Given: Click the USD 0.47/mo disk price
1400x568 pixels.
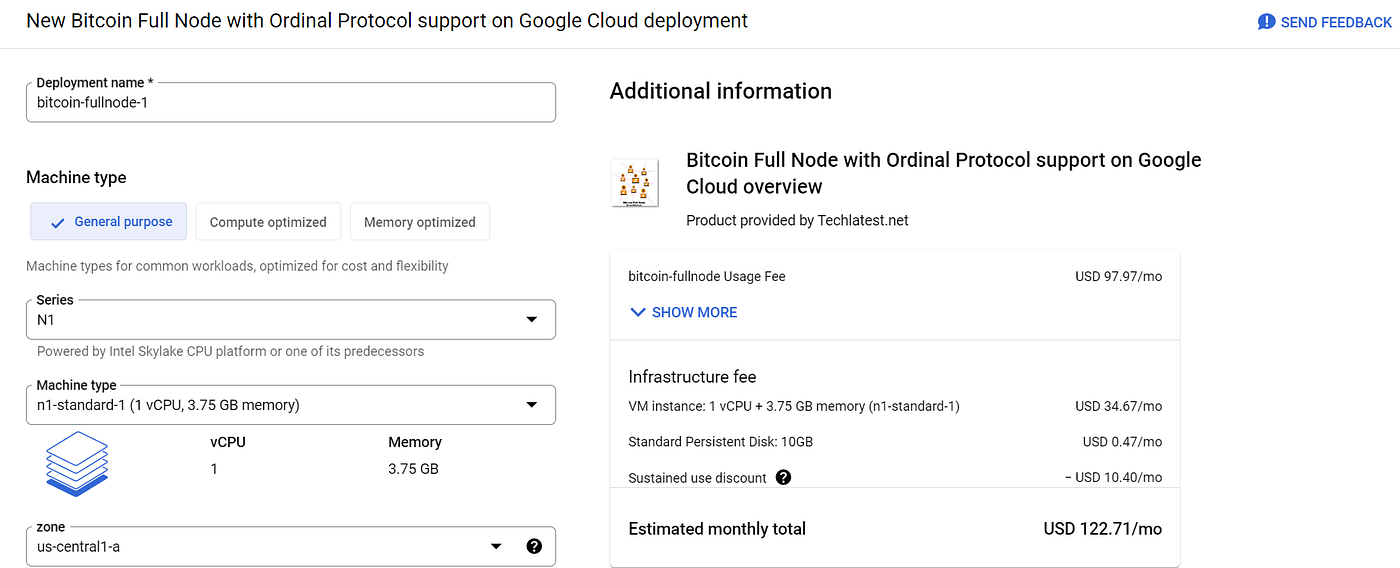Looking at the screenshot, I should [x=1122, y=441].
